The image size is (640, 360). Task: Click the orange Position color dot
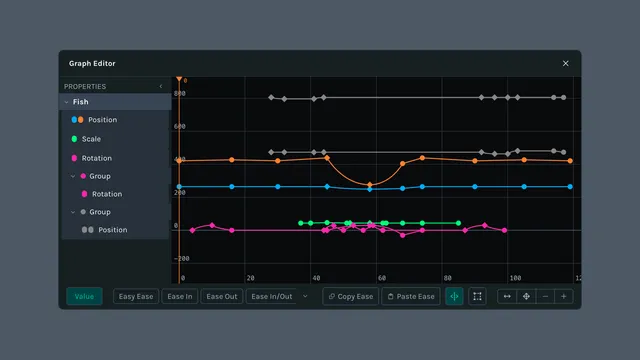pos(80,120)
